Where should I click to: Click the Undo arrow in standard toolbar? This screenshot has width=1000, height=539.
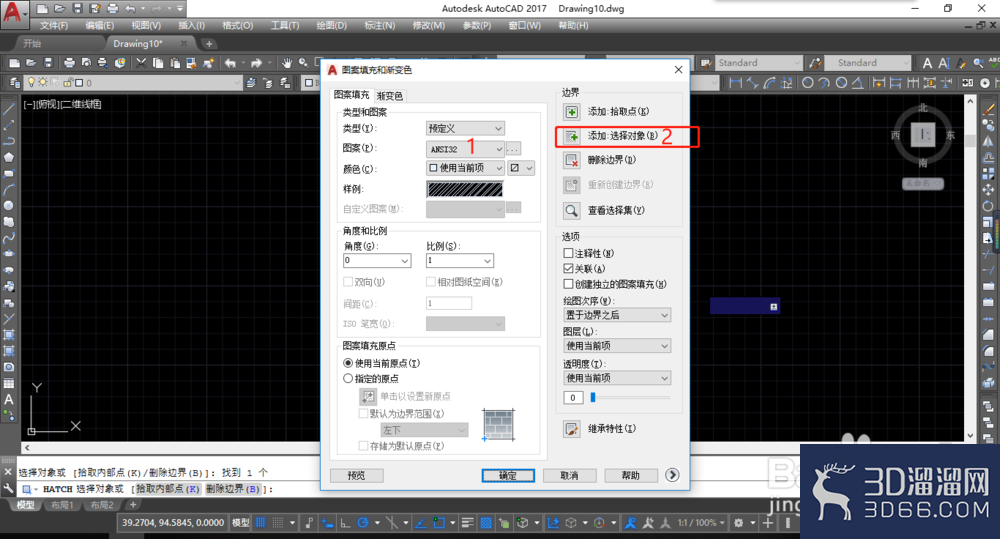coord(230,63)
